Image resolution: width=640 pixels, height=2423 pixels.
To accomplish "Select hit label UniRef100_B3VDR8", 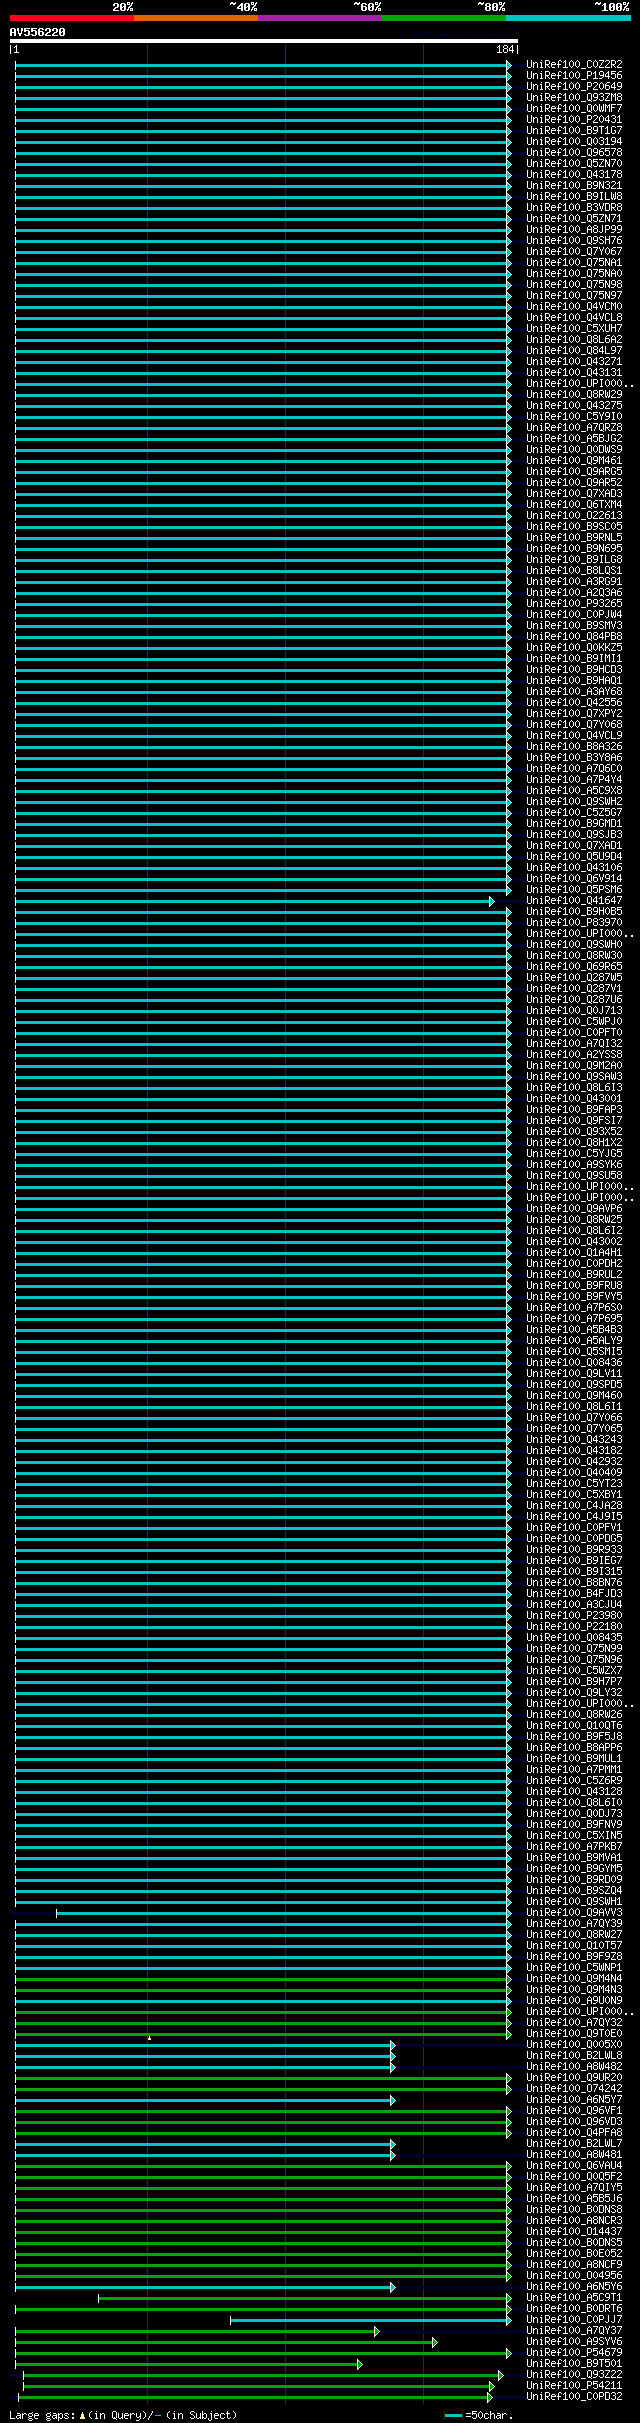I will click(574, 208).
